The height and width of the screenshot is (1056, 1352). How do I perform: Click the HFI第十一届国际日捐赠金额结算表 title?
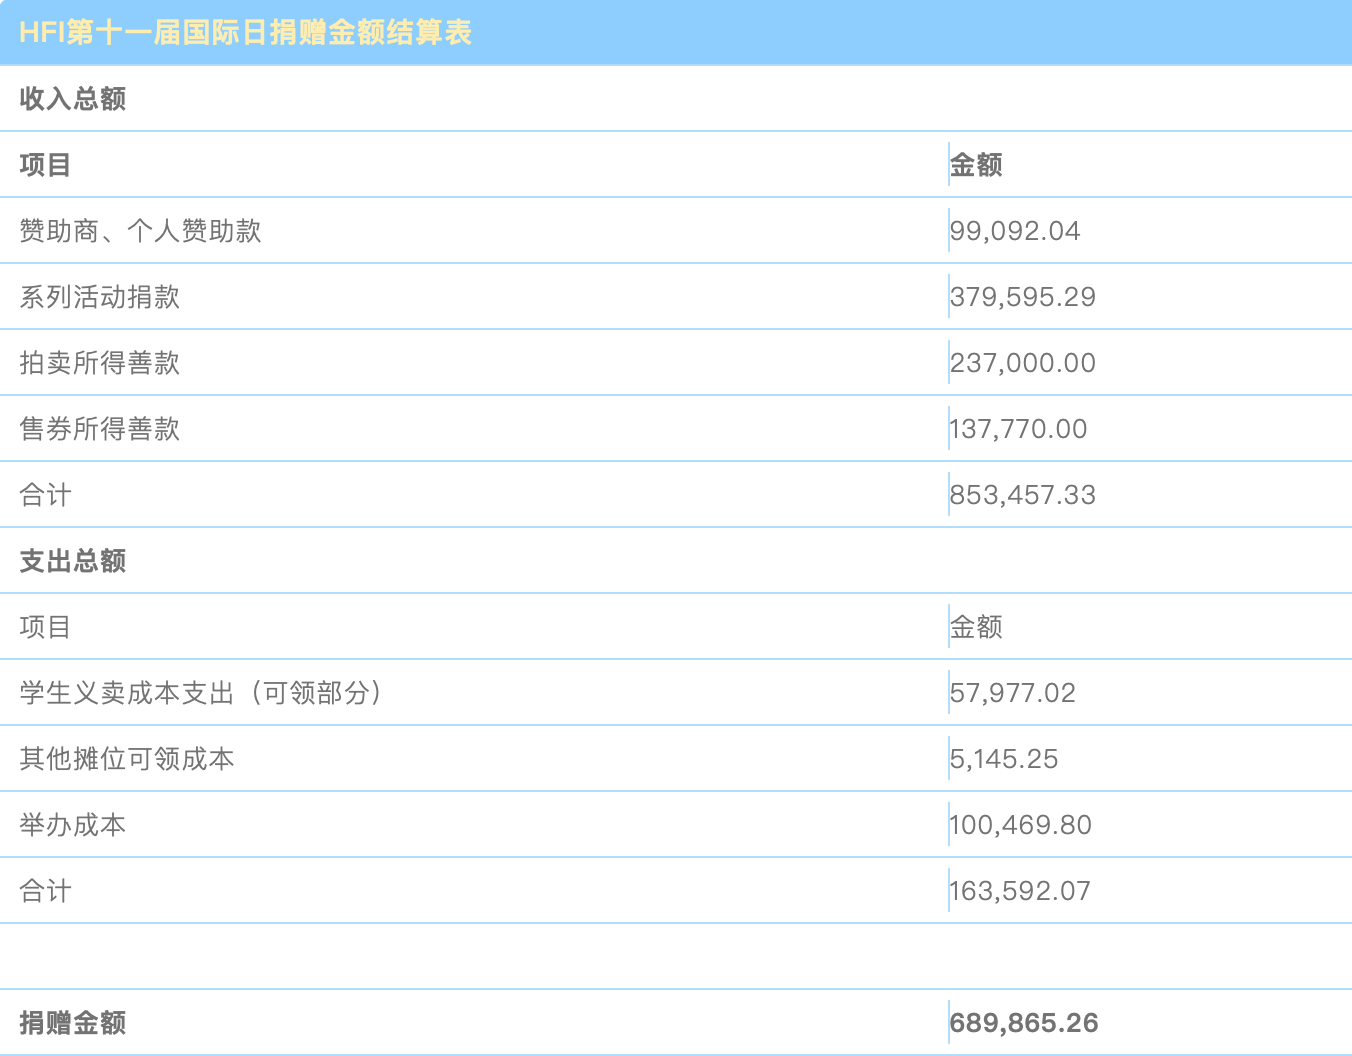tap(245, 33)
